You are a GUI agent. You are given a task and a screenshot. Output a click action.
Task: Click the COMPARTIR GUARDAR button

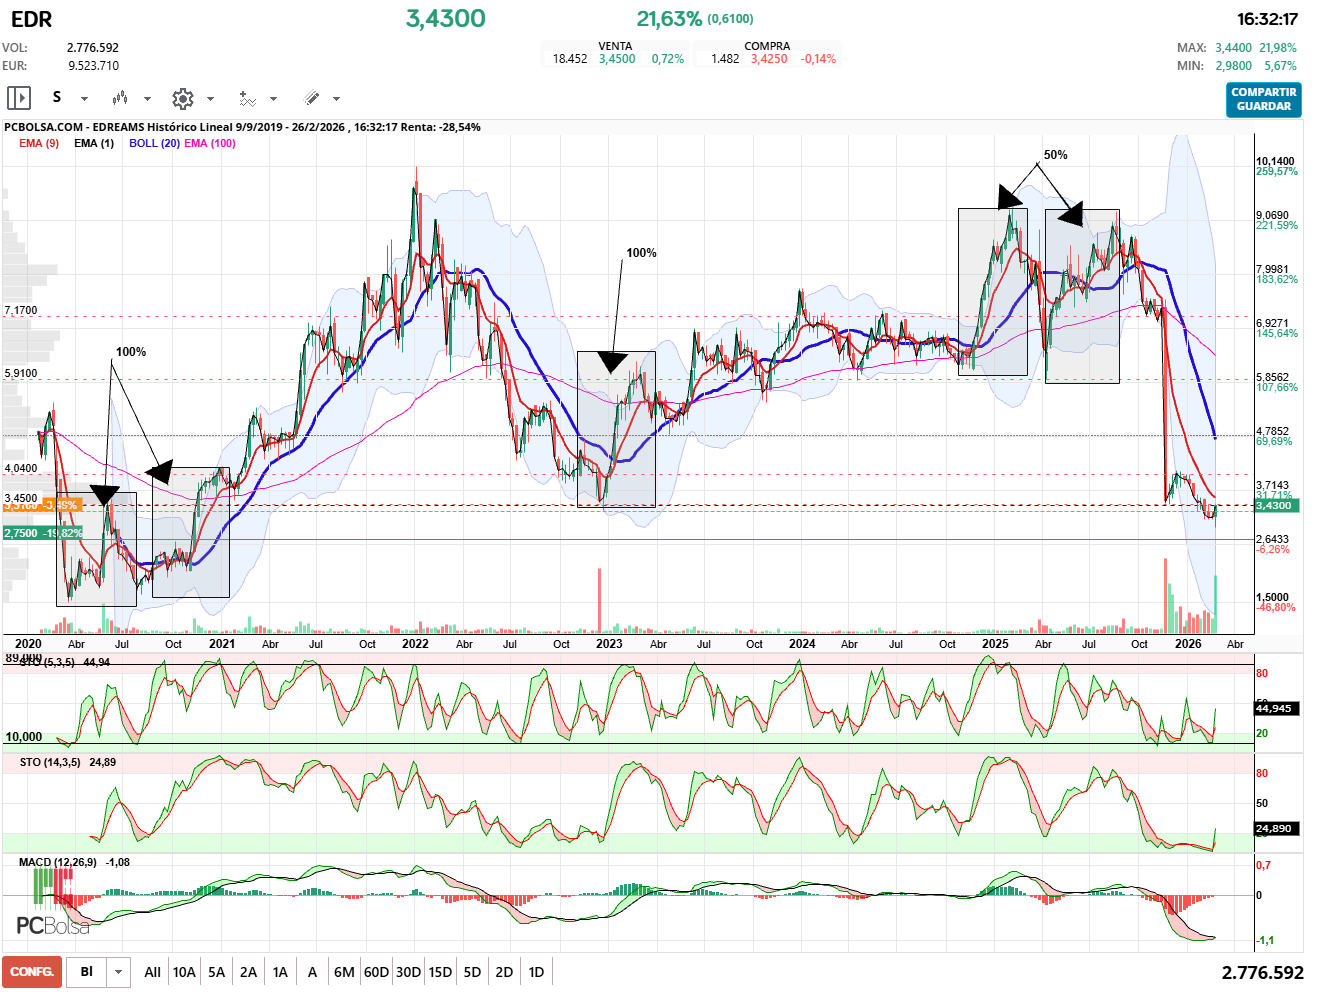pyautogui.click(x=1263, y=99)
